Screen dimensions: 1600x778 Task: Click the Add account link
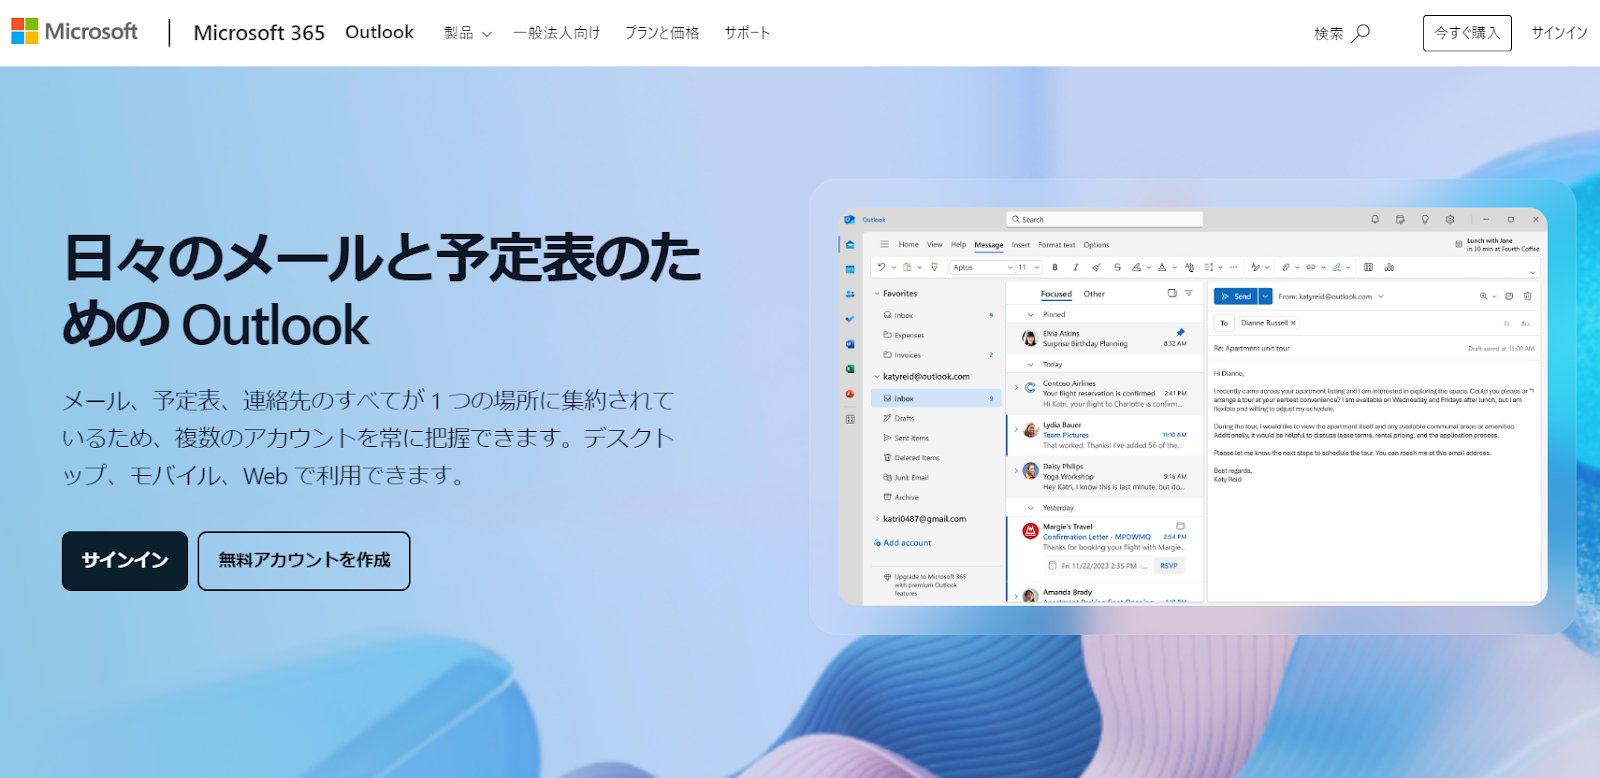902,543
